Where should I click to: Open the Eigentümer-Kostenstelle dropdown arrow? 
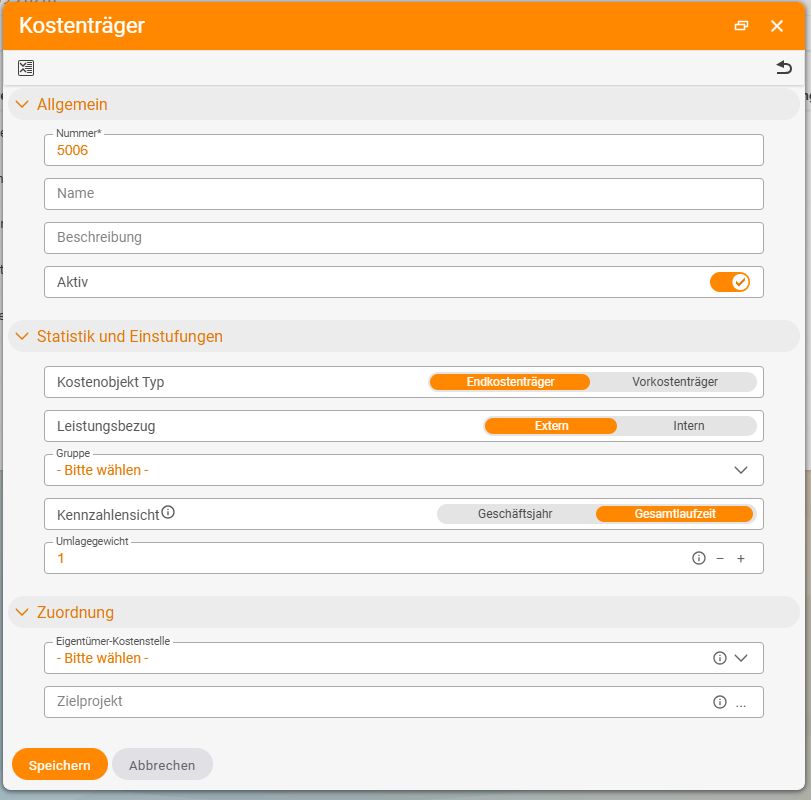[741, 658]
